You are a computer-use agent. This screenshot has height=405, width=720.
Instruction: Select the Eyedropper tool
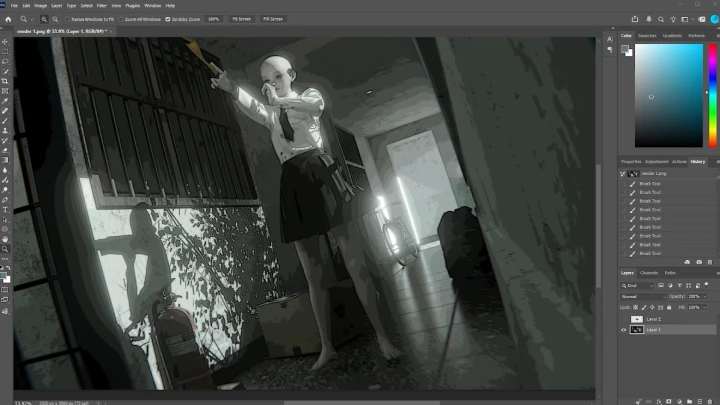(x=5, y=101)
